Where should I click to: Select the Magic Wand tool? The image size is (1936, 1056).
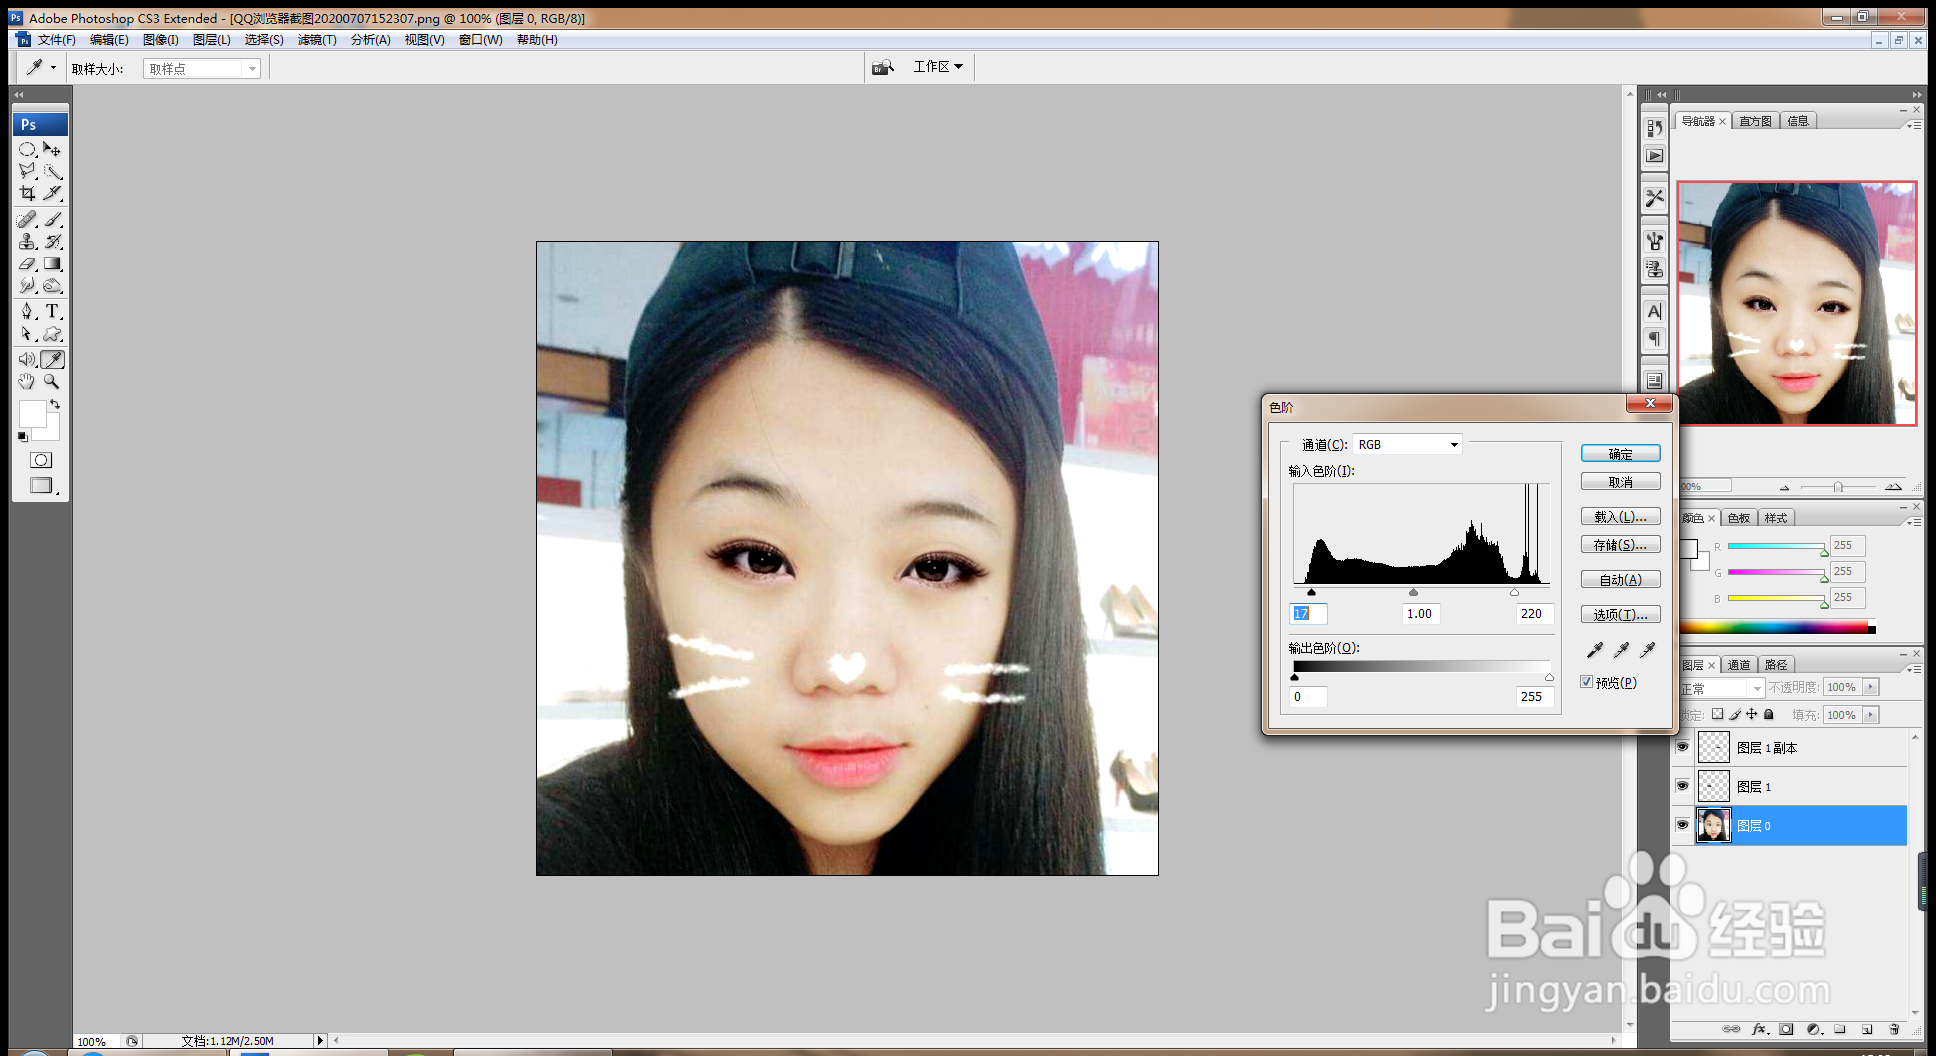[53, 171]
